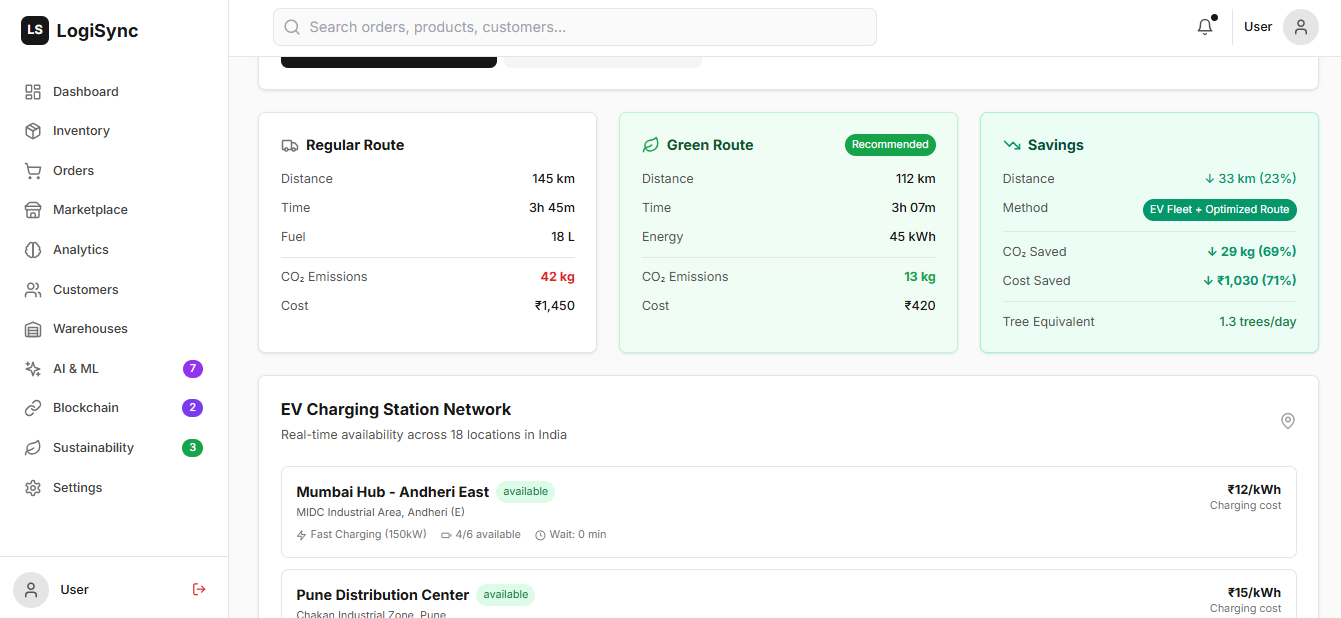Click the 1.3 trees/day value

(x=1258, y=322)
